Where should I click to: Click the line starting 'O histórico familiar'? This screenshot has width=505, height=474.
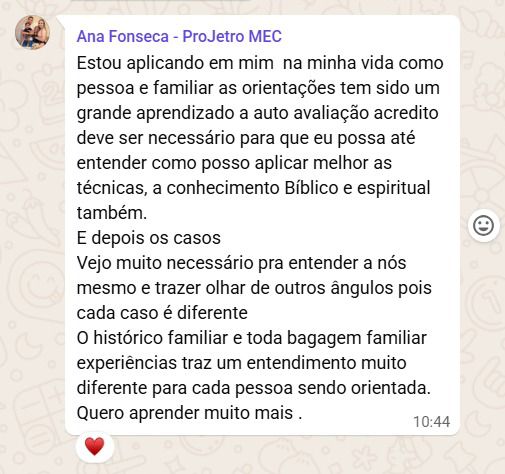click(252, 338)
